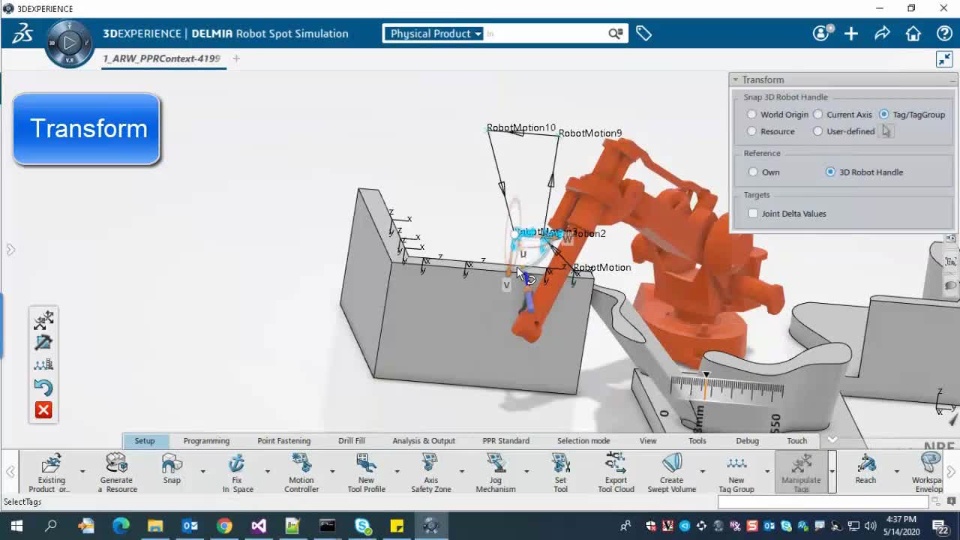Select Tag/TagGroup radio button
The width and height of the screenshot is (960, 540).
coord(884,114)
